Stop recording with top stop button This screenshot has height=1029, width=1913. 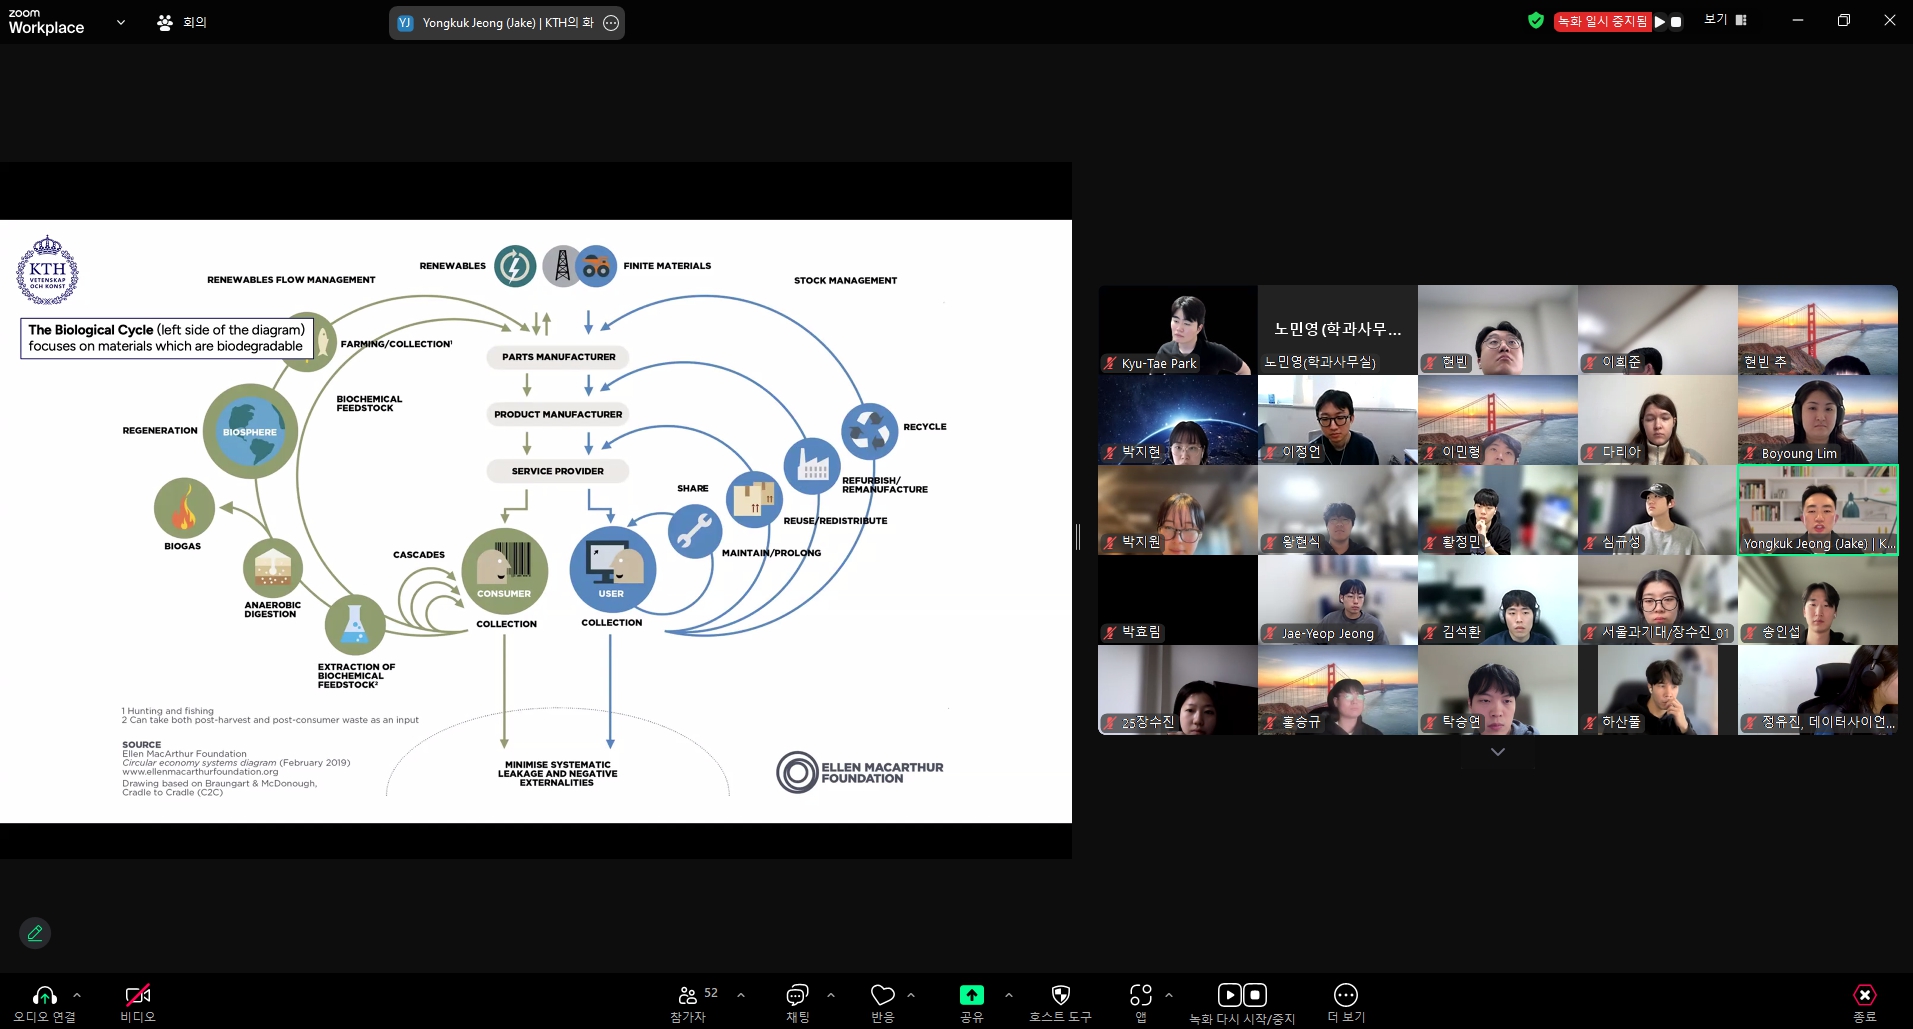(1677, 21)
